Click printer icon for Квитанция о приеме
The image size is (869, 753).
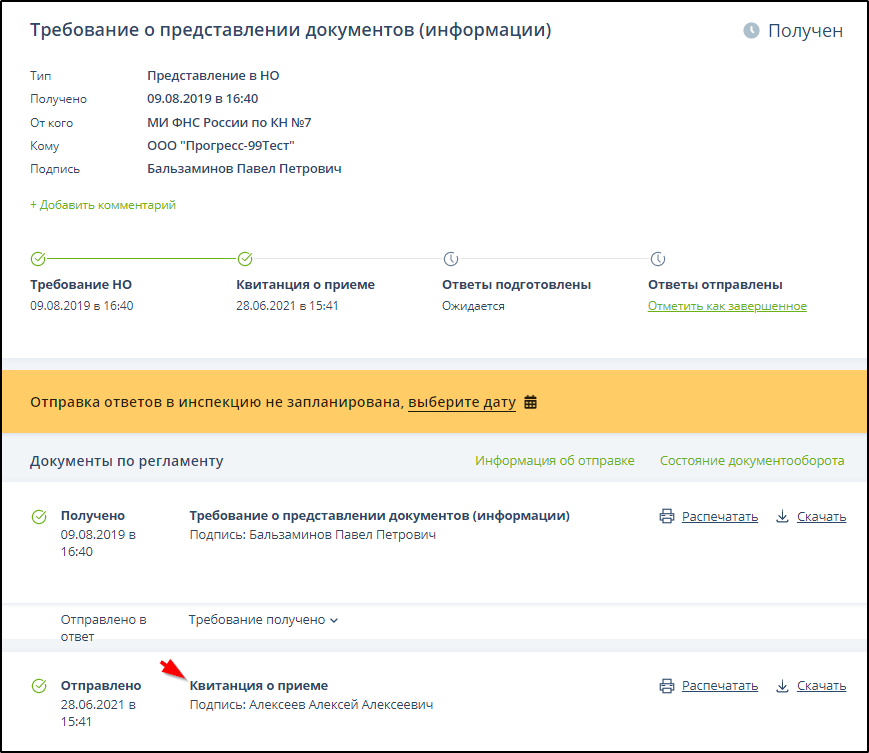click(x=667, y=686)
